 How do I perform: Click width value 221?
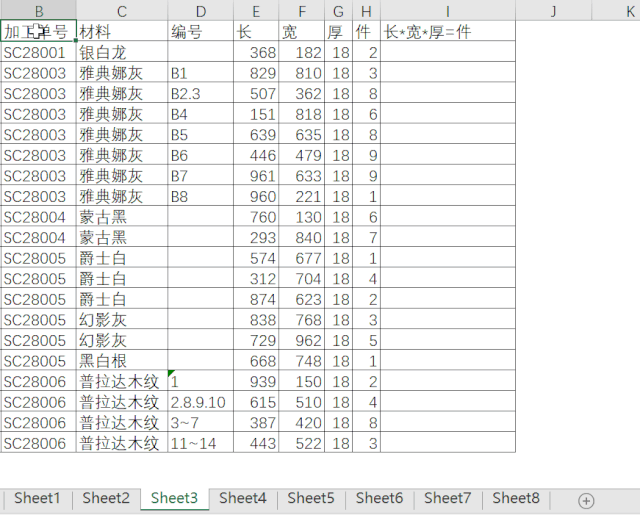302,196
